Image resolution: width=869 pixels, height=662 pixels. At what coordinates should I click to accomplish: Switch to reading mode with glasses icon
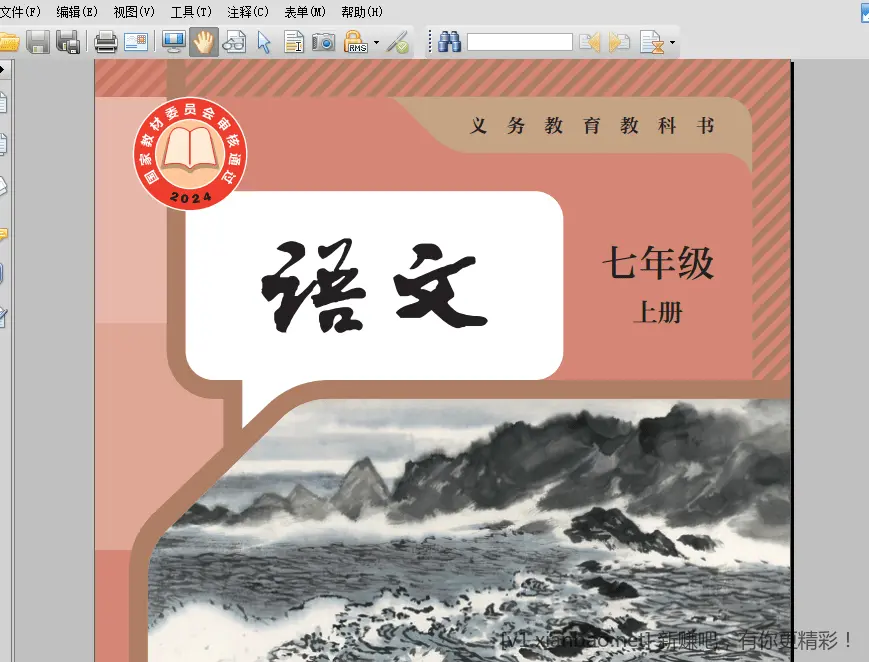click(x=234, y=42)
